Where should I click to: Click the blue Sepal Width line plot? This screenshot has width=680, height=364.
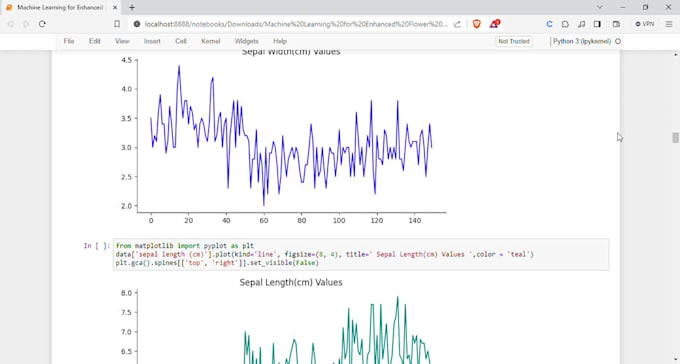click(291, 134)
